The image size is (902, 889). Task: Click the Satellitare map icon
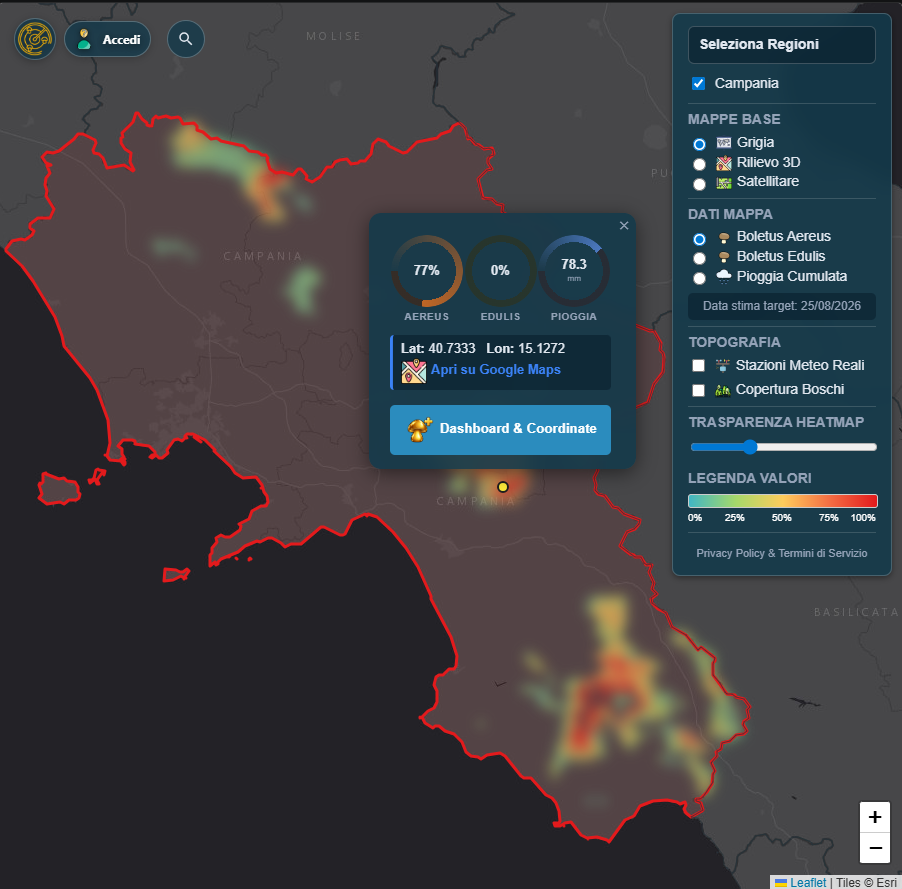tap(724, 182)
